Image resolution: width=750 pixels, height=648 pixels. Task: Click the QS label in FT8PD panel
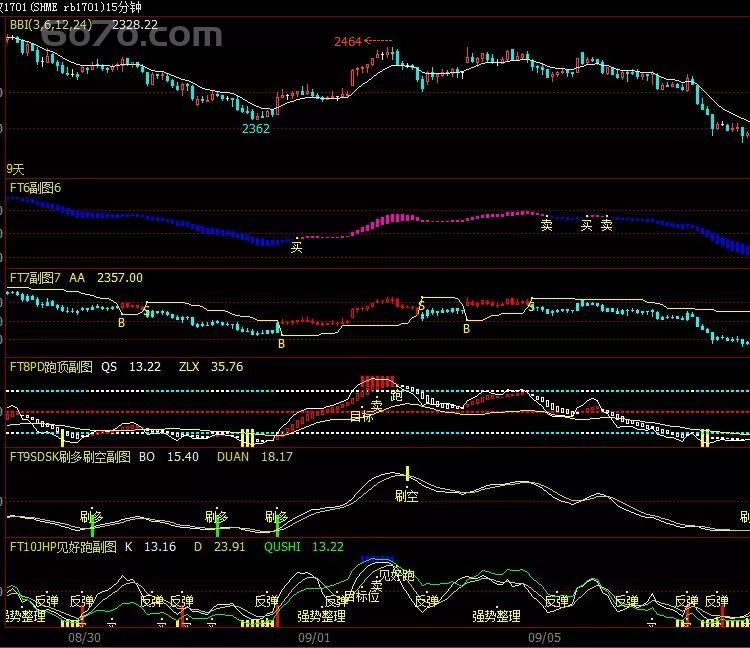click(x=109, y=367)
